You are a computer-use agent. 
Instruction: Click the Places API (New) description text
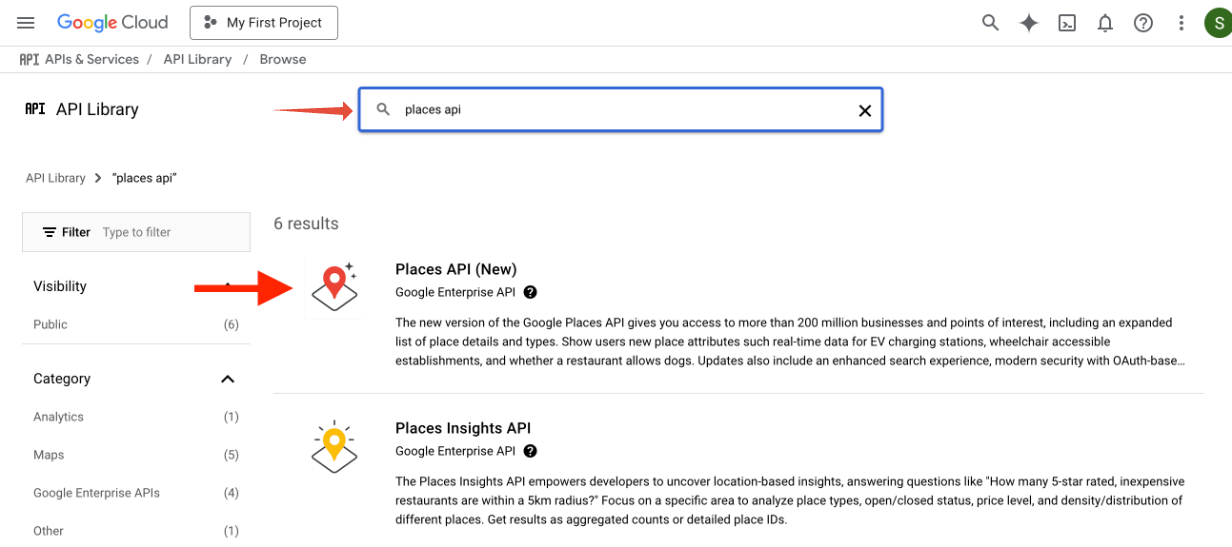[791, 341]
